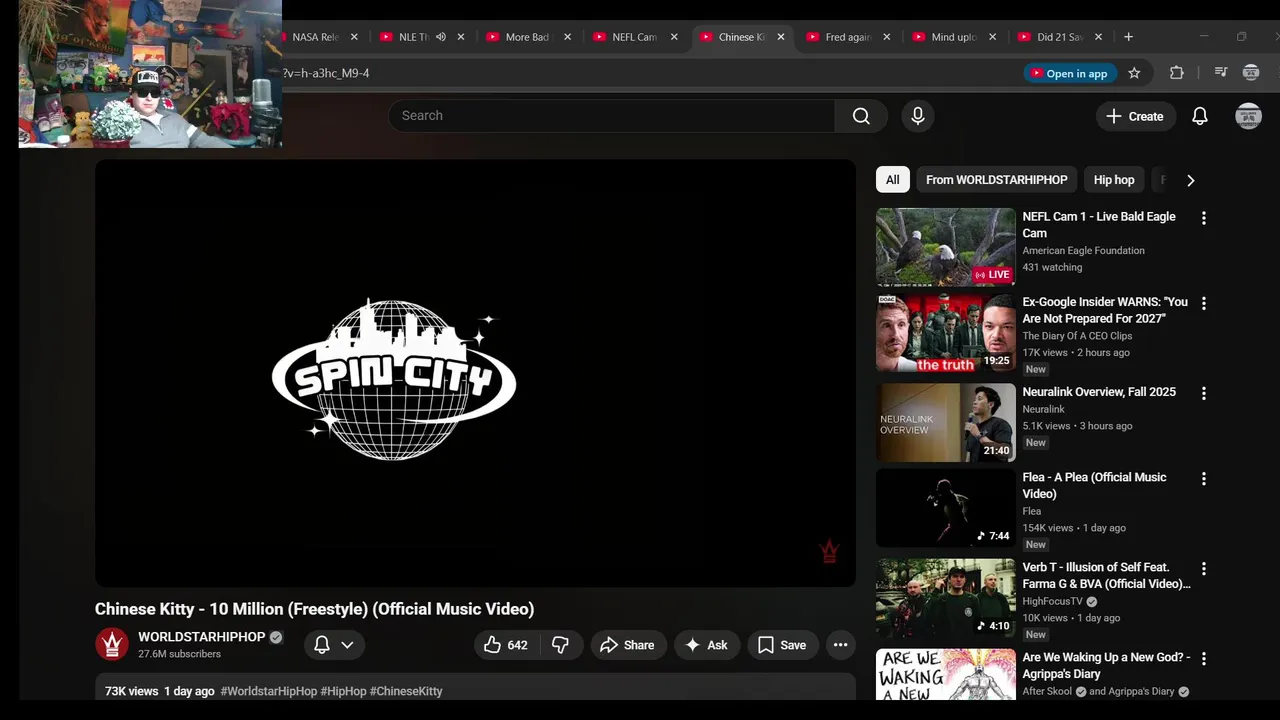1280x720 pixels.
Task: Open the account avatar menu
Action: pos(1248,116)
